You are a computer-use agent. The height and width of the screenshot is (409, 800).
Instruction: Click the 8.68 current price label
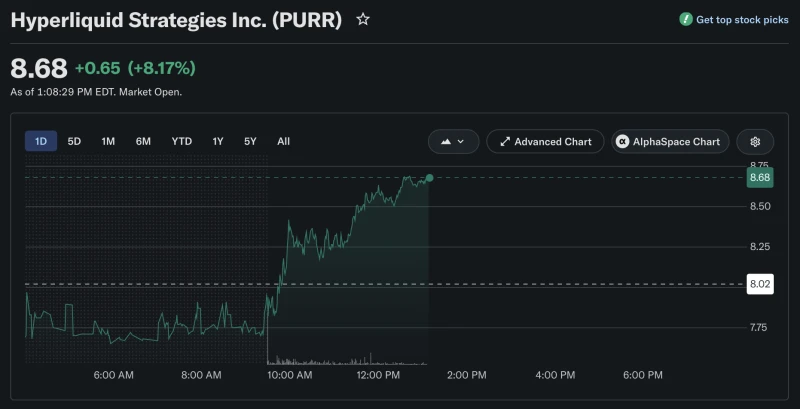point(760,177)
